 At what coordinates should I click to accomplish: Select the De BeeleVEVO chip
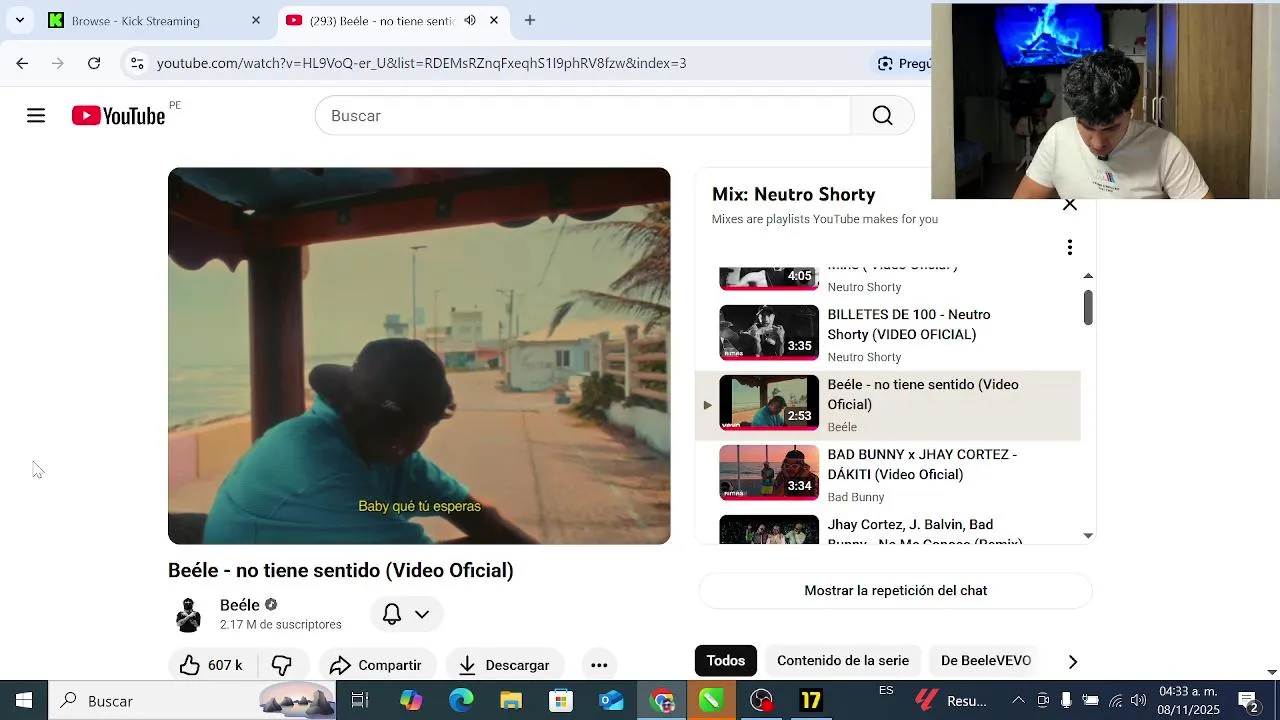click(x=986, y=661)
